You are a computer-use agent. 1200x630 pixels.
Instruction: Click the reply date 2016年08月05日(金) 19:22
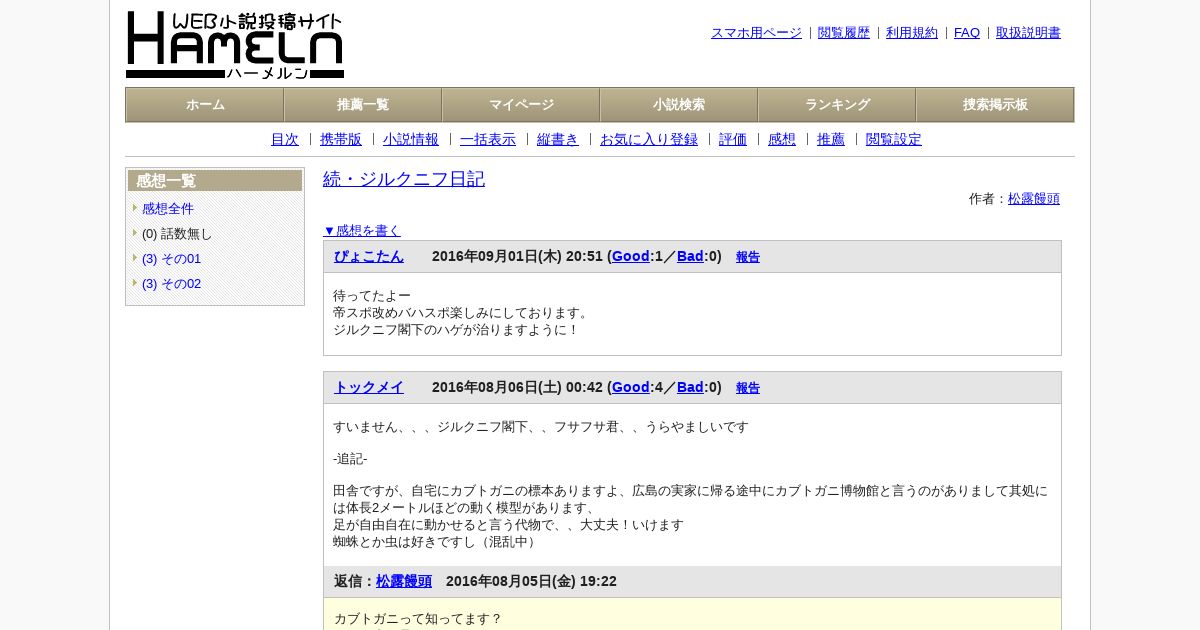(531, 582)
